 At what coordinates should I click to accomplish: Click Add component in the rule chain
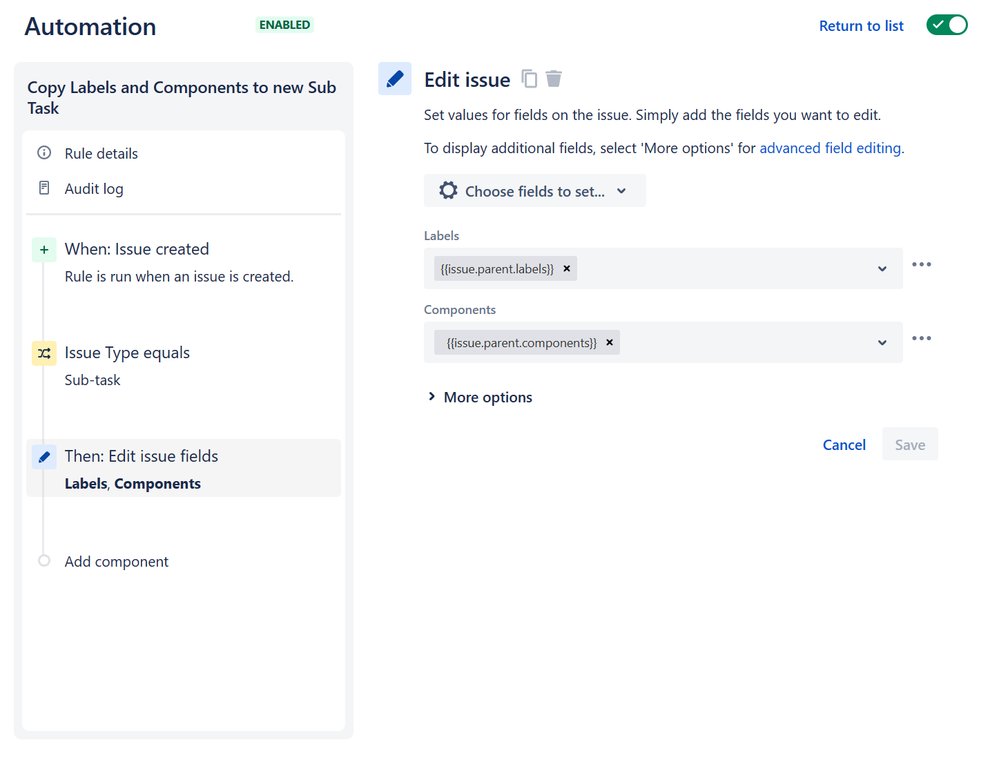pos(116,562)
